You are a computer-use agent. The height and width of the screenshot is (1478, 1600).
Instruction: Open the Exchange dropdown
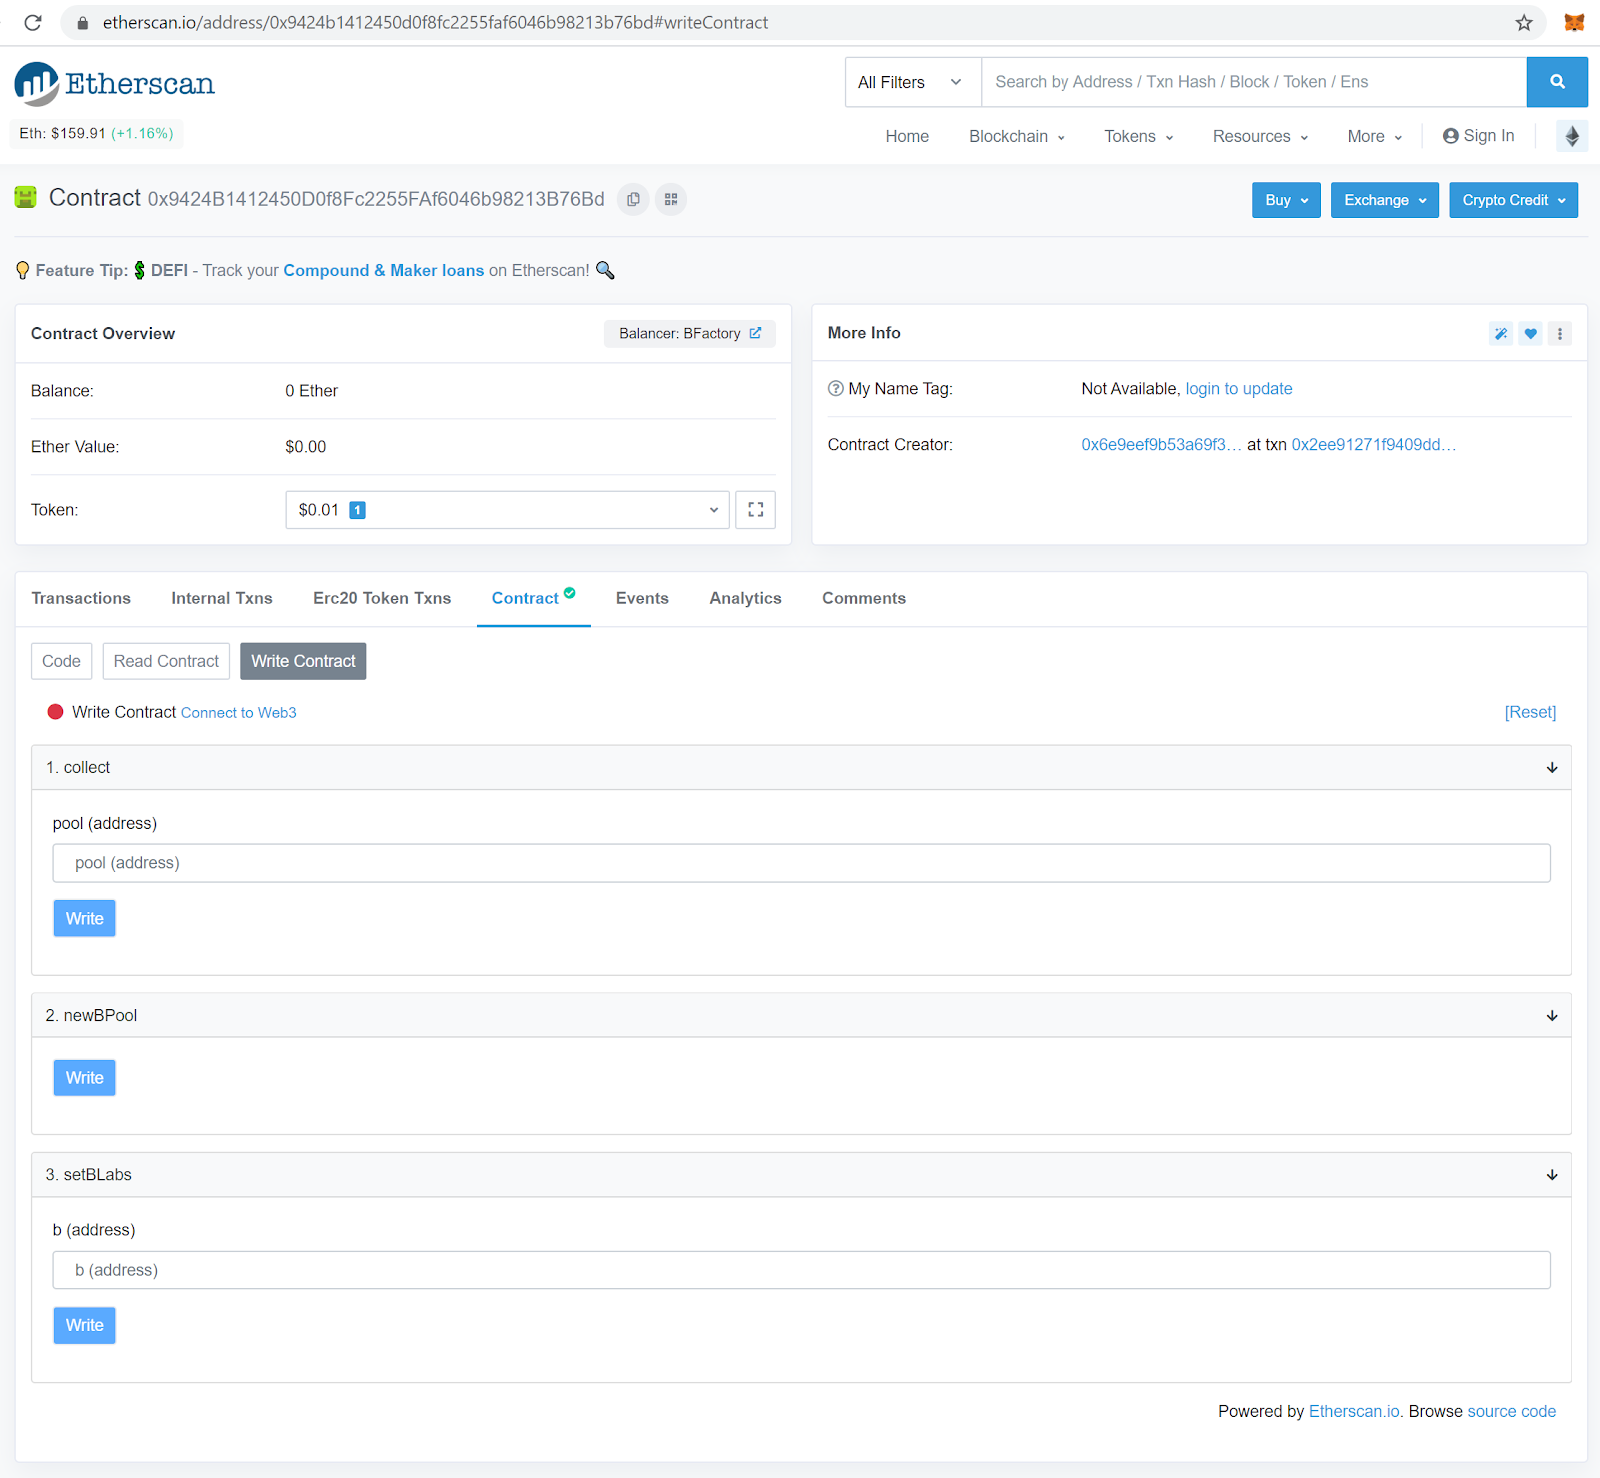coord(1384,200)
